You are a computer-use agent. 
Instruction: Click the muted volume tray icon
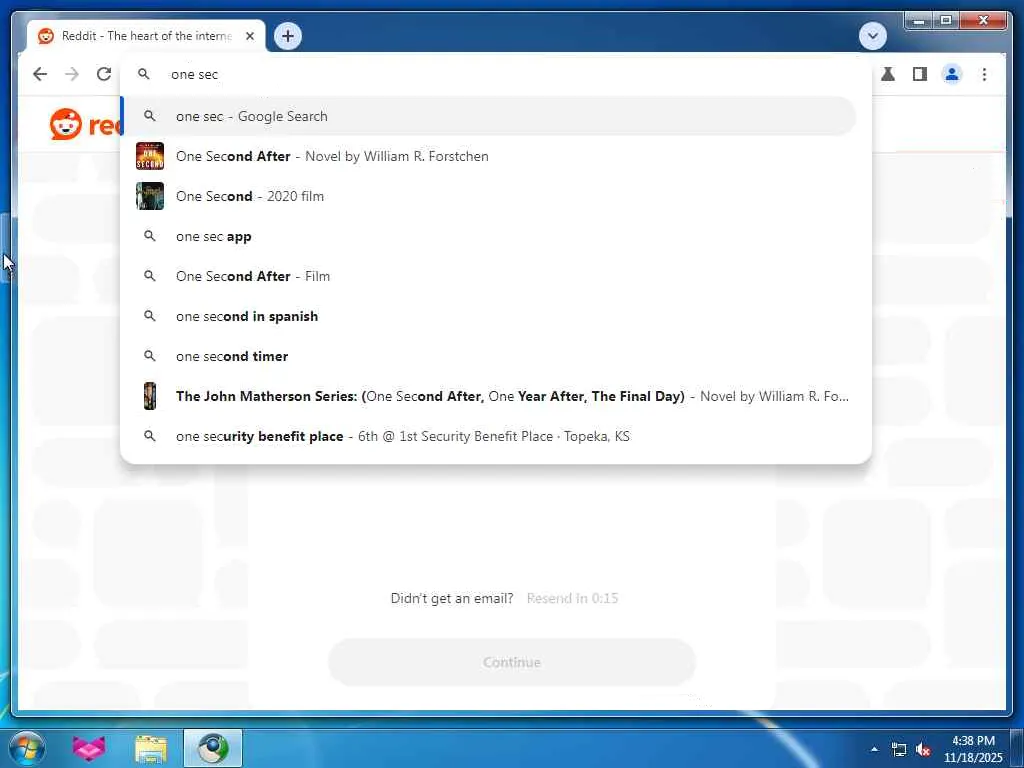point(923,750)
